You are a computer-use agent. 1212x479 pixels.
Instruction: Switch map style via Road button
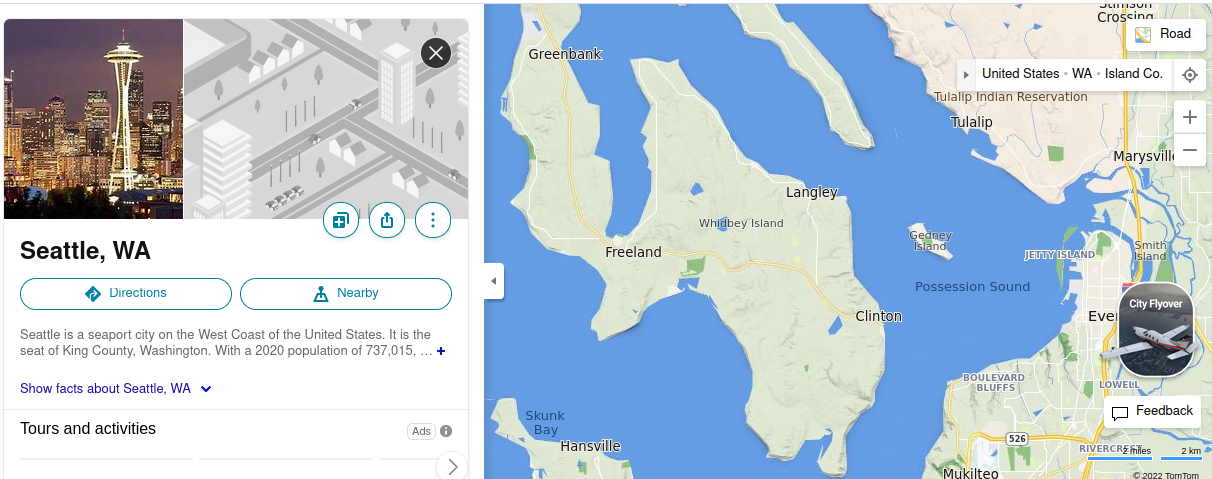pyautogui.click(x=1165, y=34)
